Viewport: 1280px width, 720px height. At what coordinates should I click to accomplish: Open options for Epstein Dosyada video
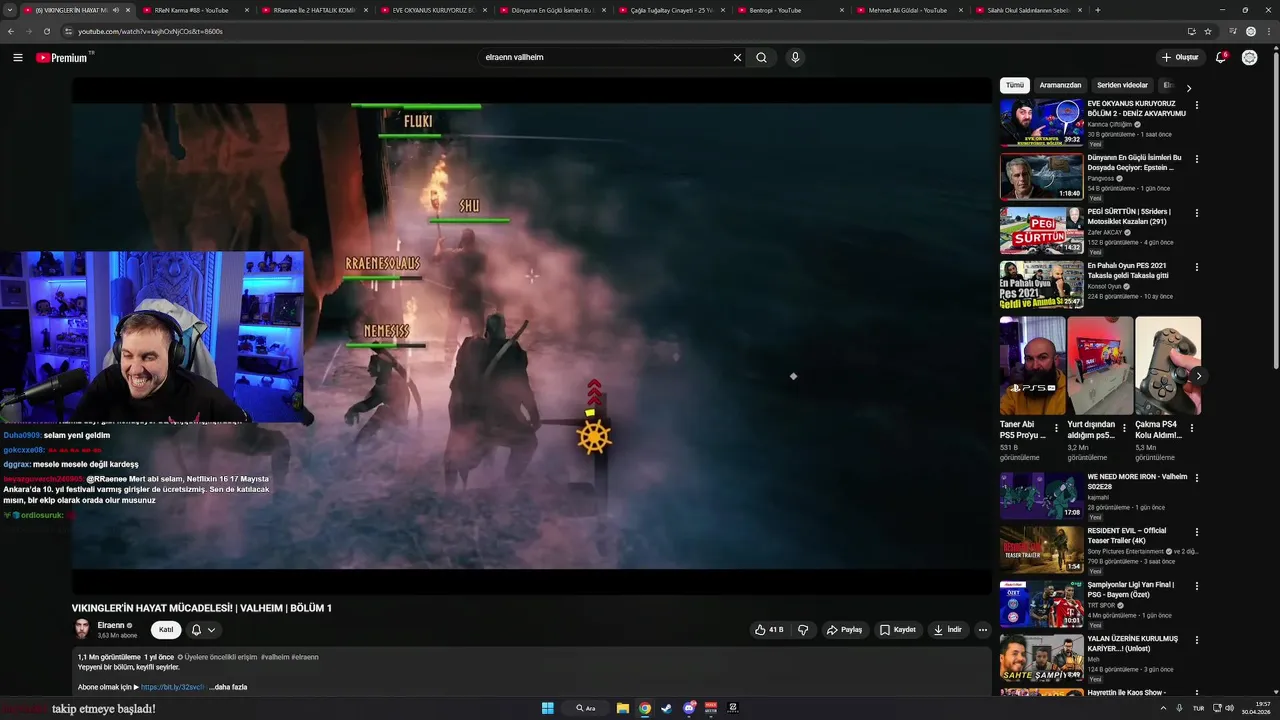pos(1196,159)
